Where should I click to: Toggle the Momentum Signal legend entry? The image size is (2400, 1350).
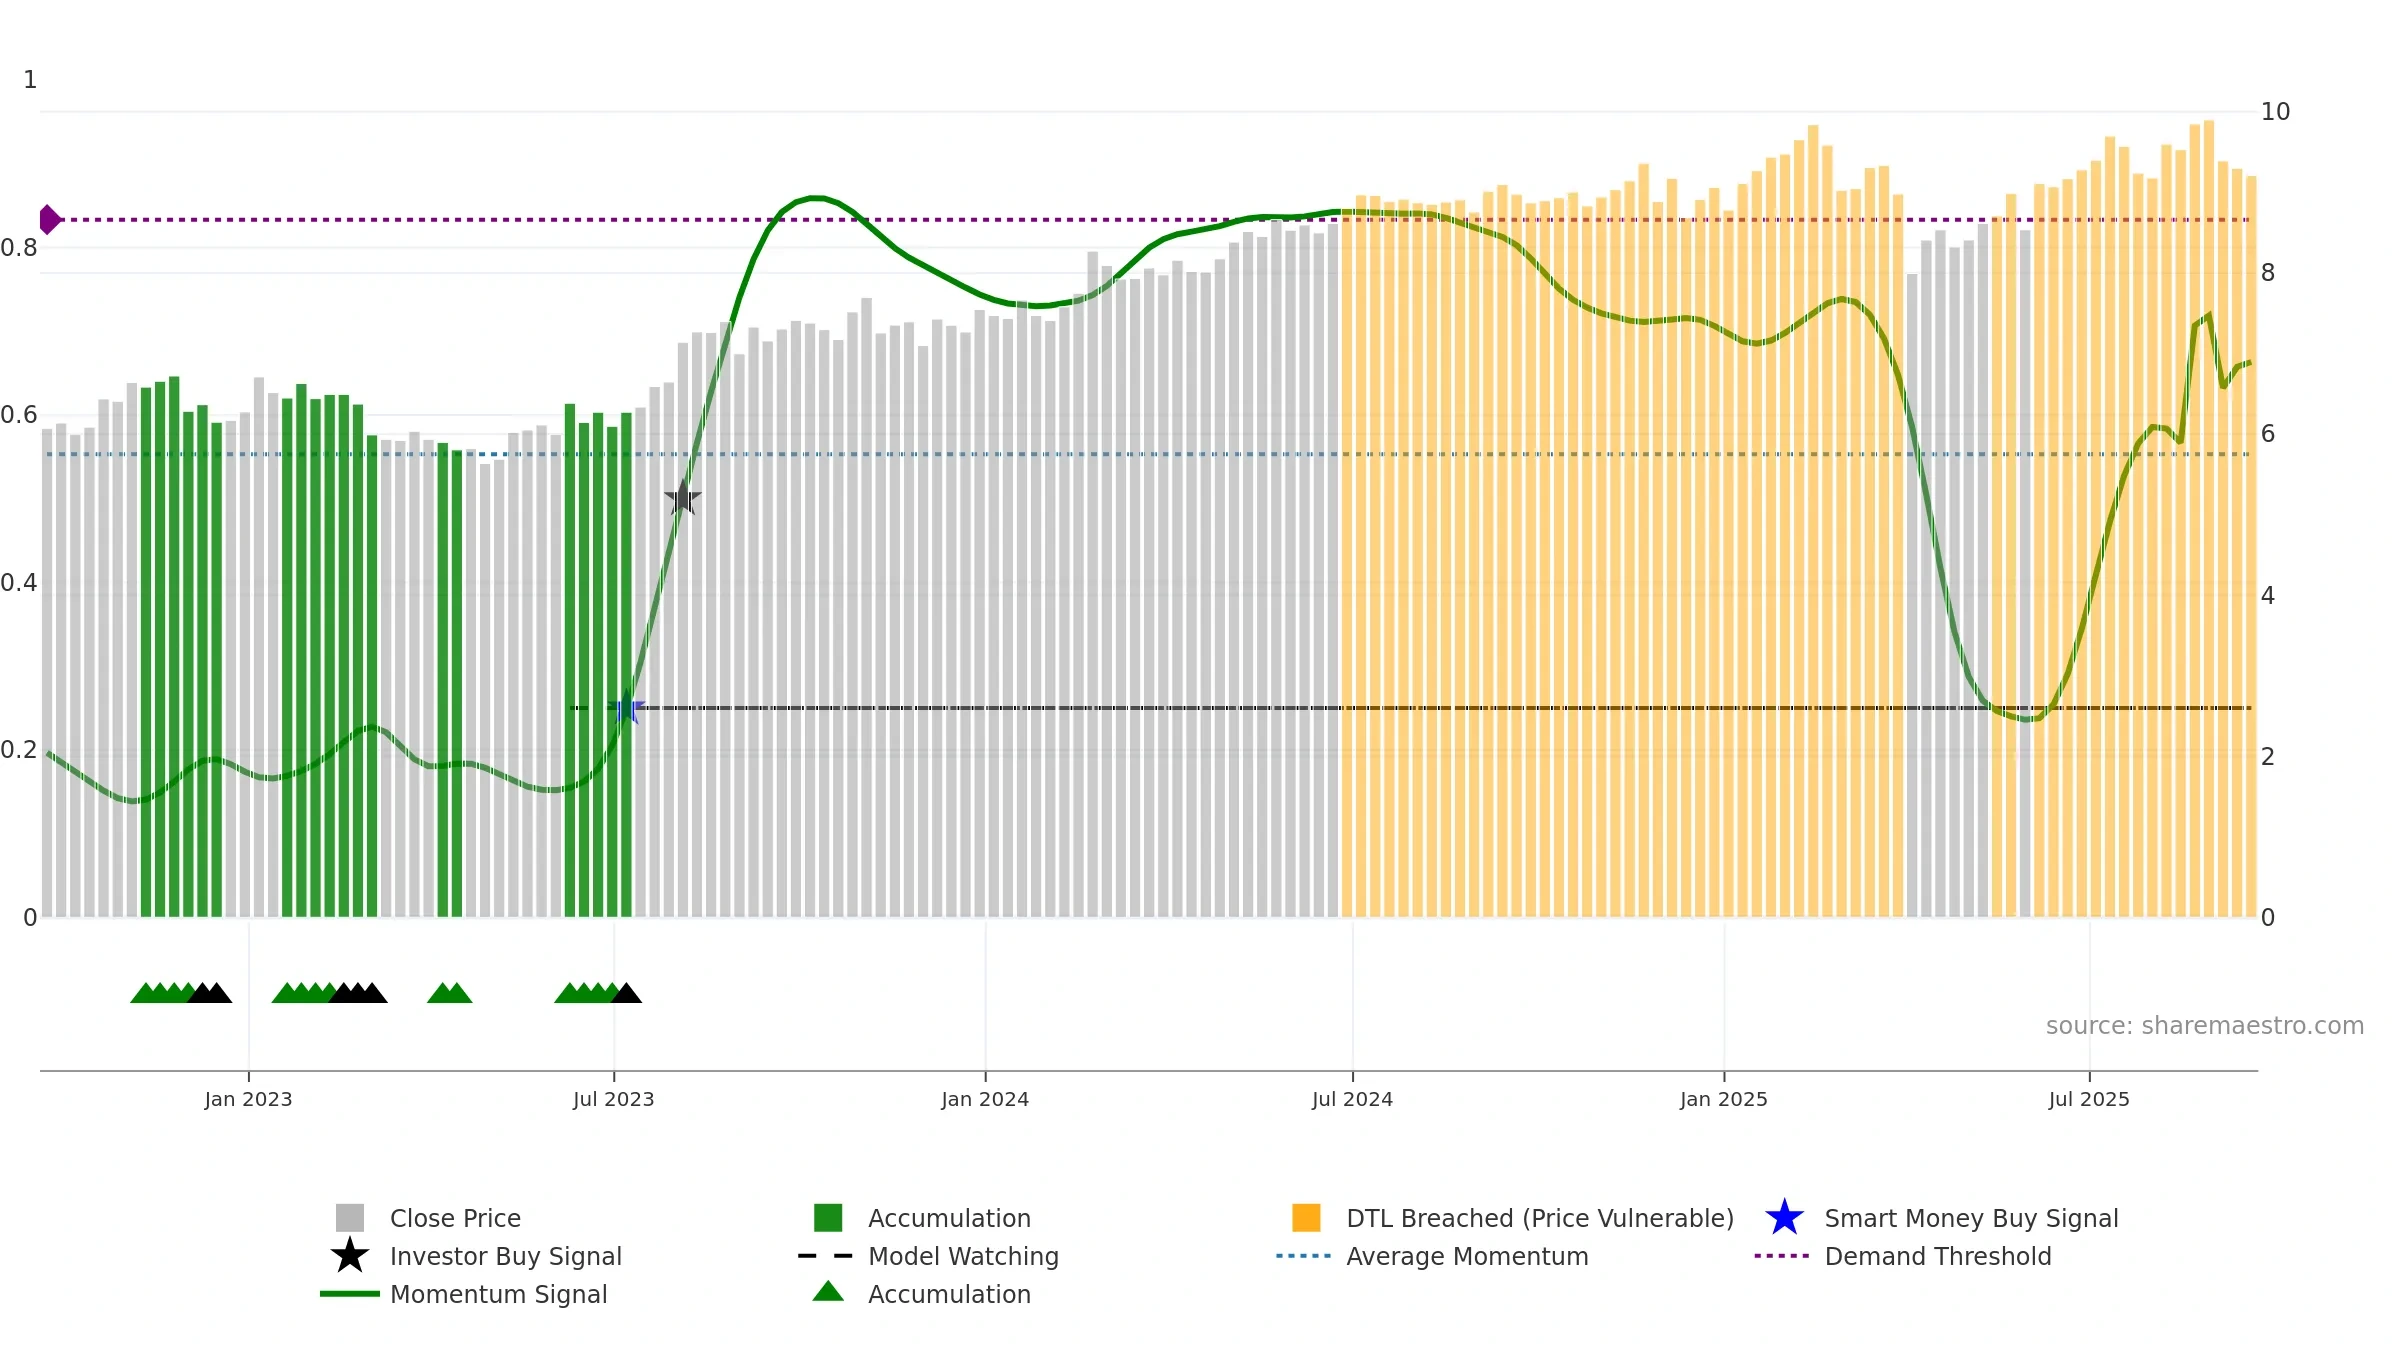[498, 1294]
